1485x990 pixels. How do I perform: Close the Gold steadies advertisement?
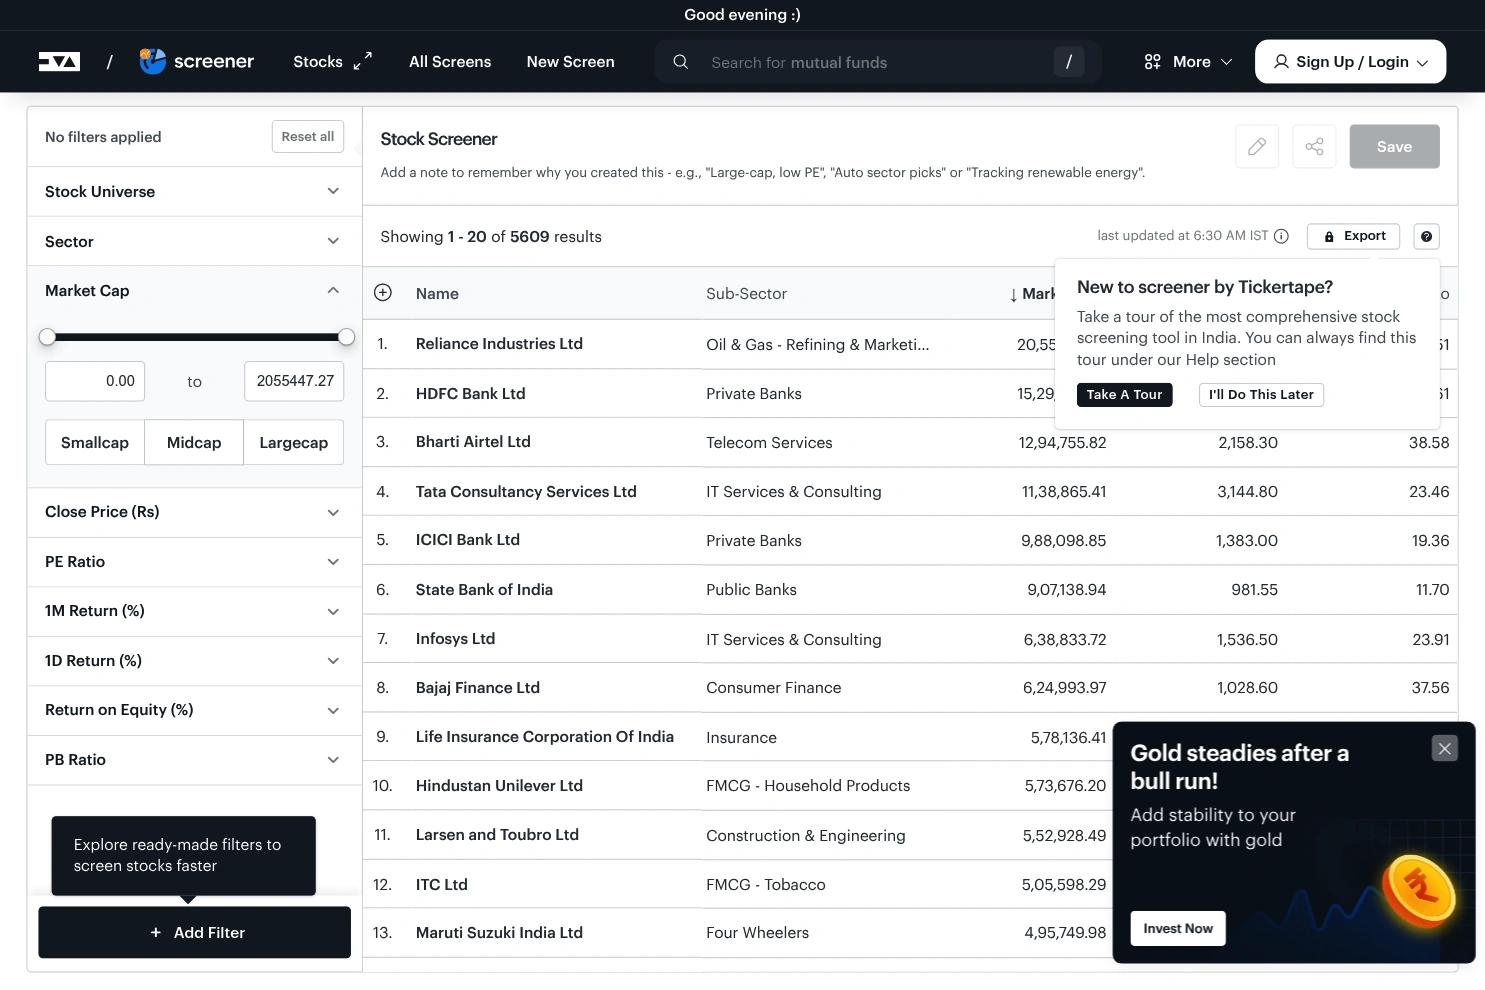1444,748
